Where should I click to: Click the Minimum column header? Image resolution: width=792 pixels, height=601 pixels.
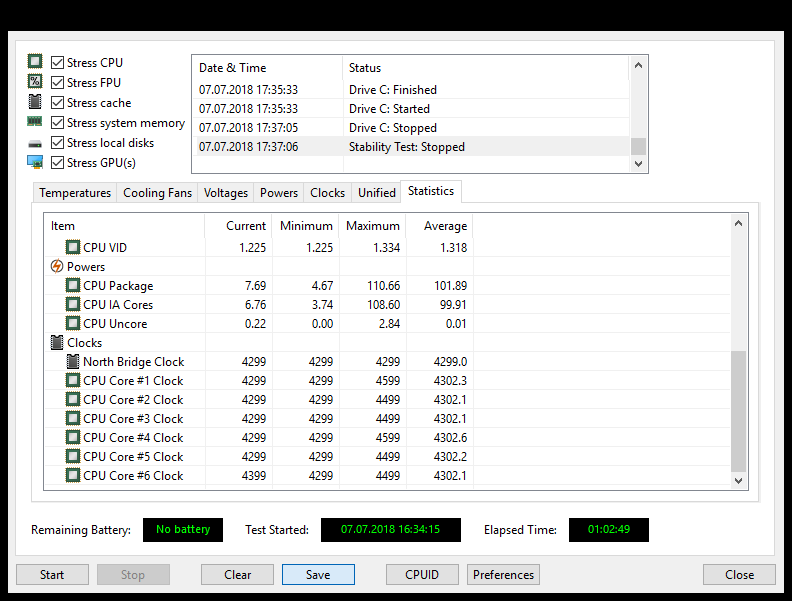[x=306, y=226]
